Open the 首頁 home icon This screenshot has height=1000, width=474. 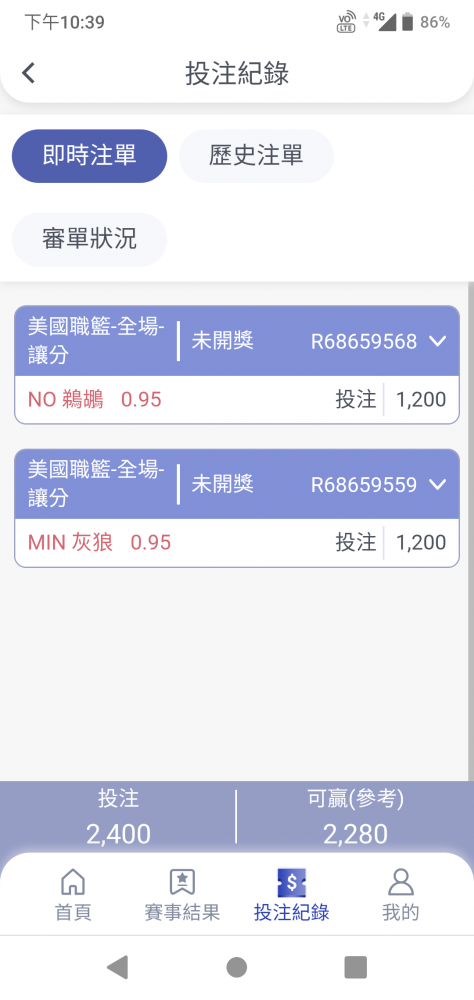[73, 882]
